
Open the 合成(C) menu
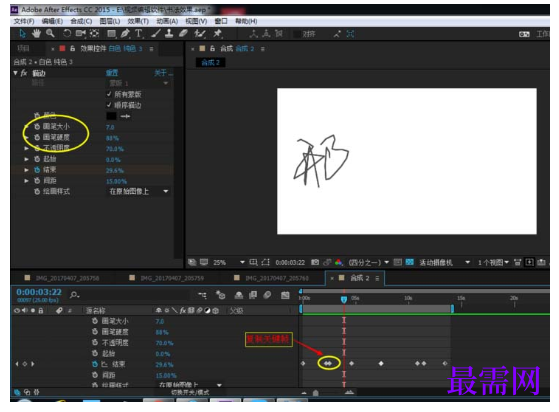(x=81, y=21)
